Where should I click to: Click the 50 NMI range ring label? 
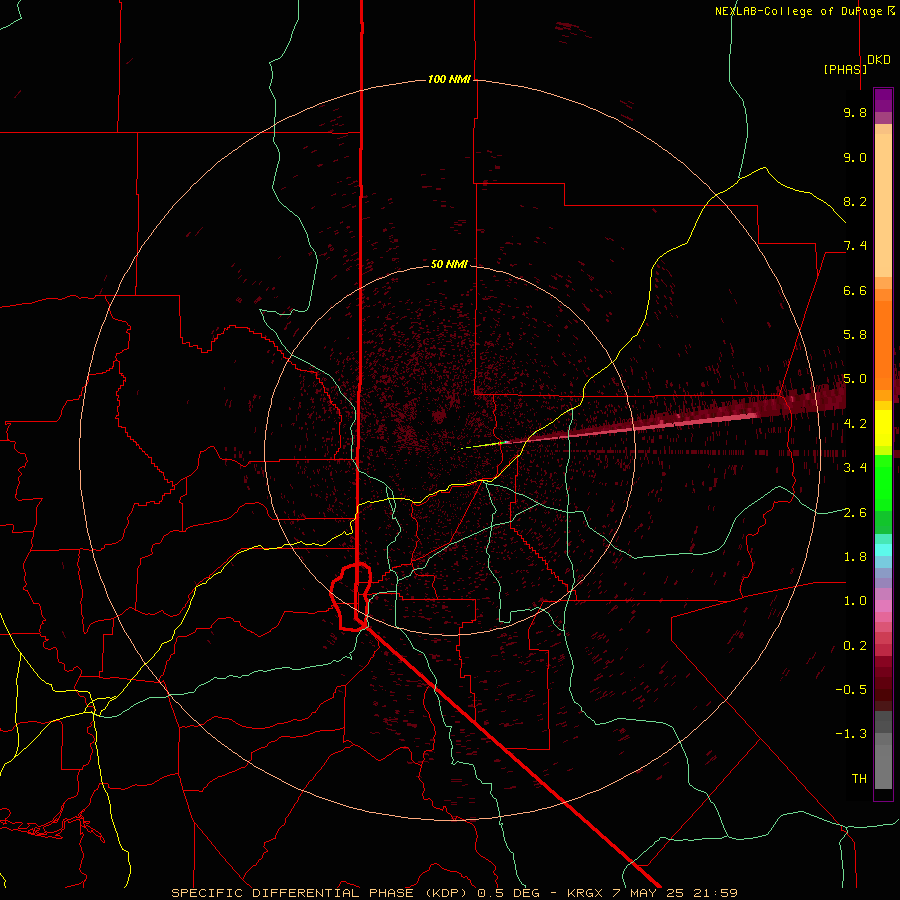449,264
